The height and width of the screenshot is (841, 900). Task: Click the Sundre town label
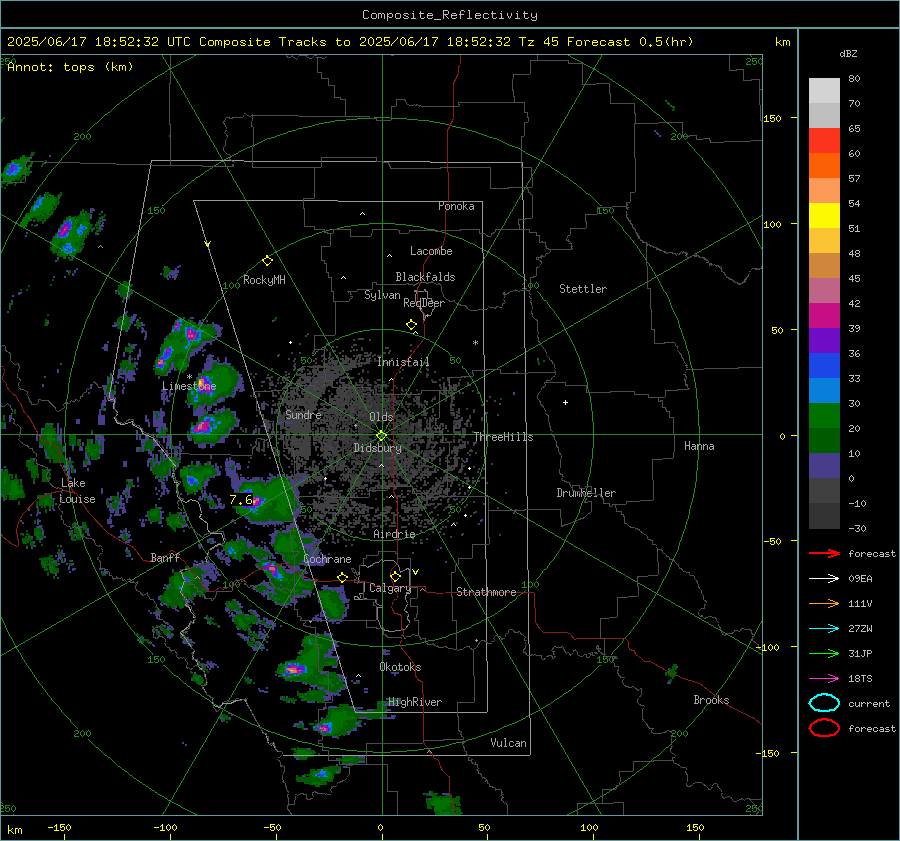coord(303,414)
